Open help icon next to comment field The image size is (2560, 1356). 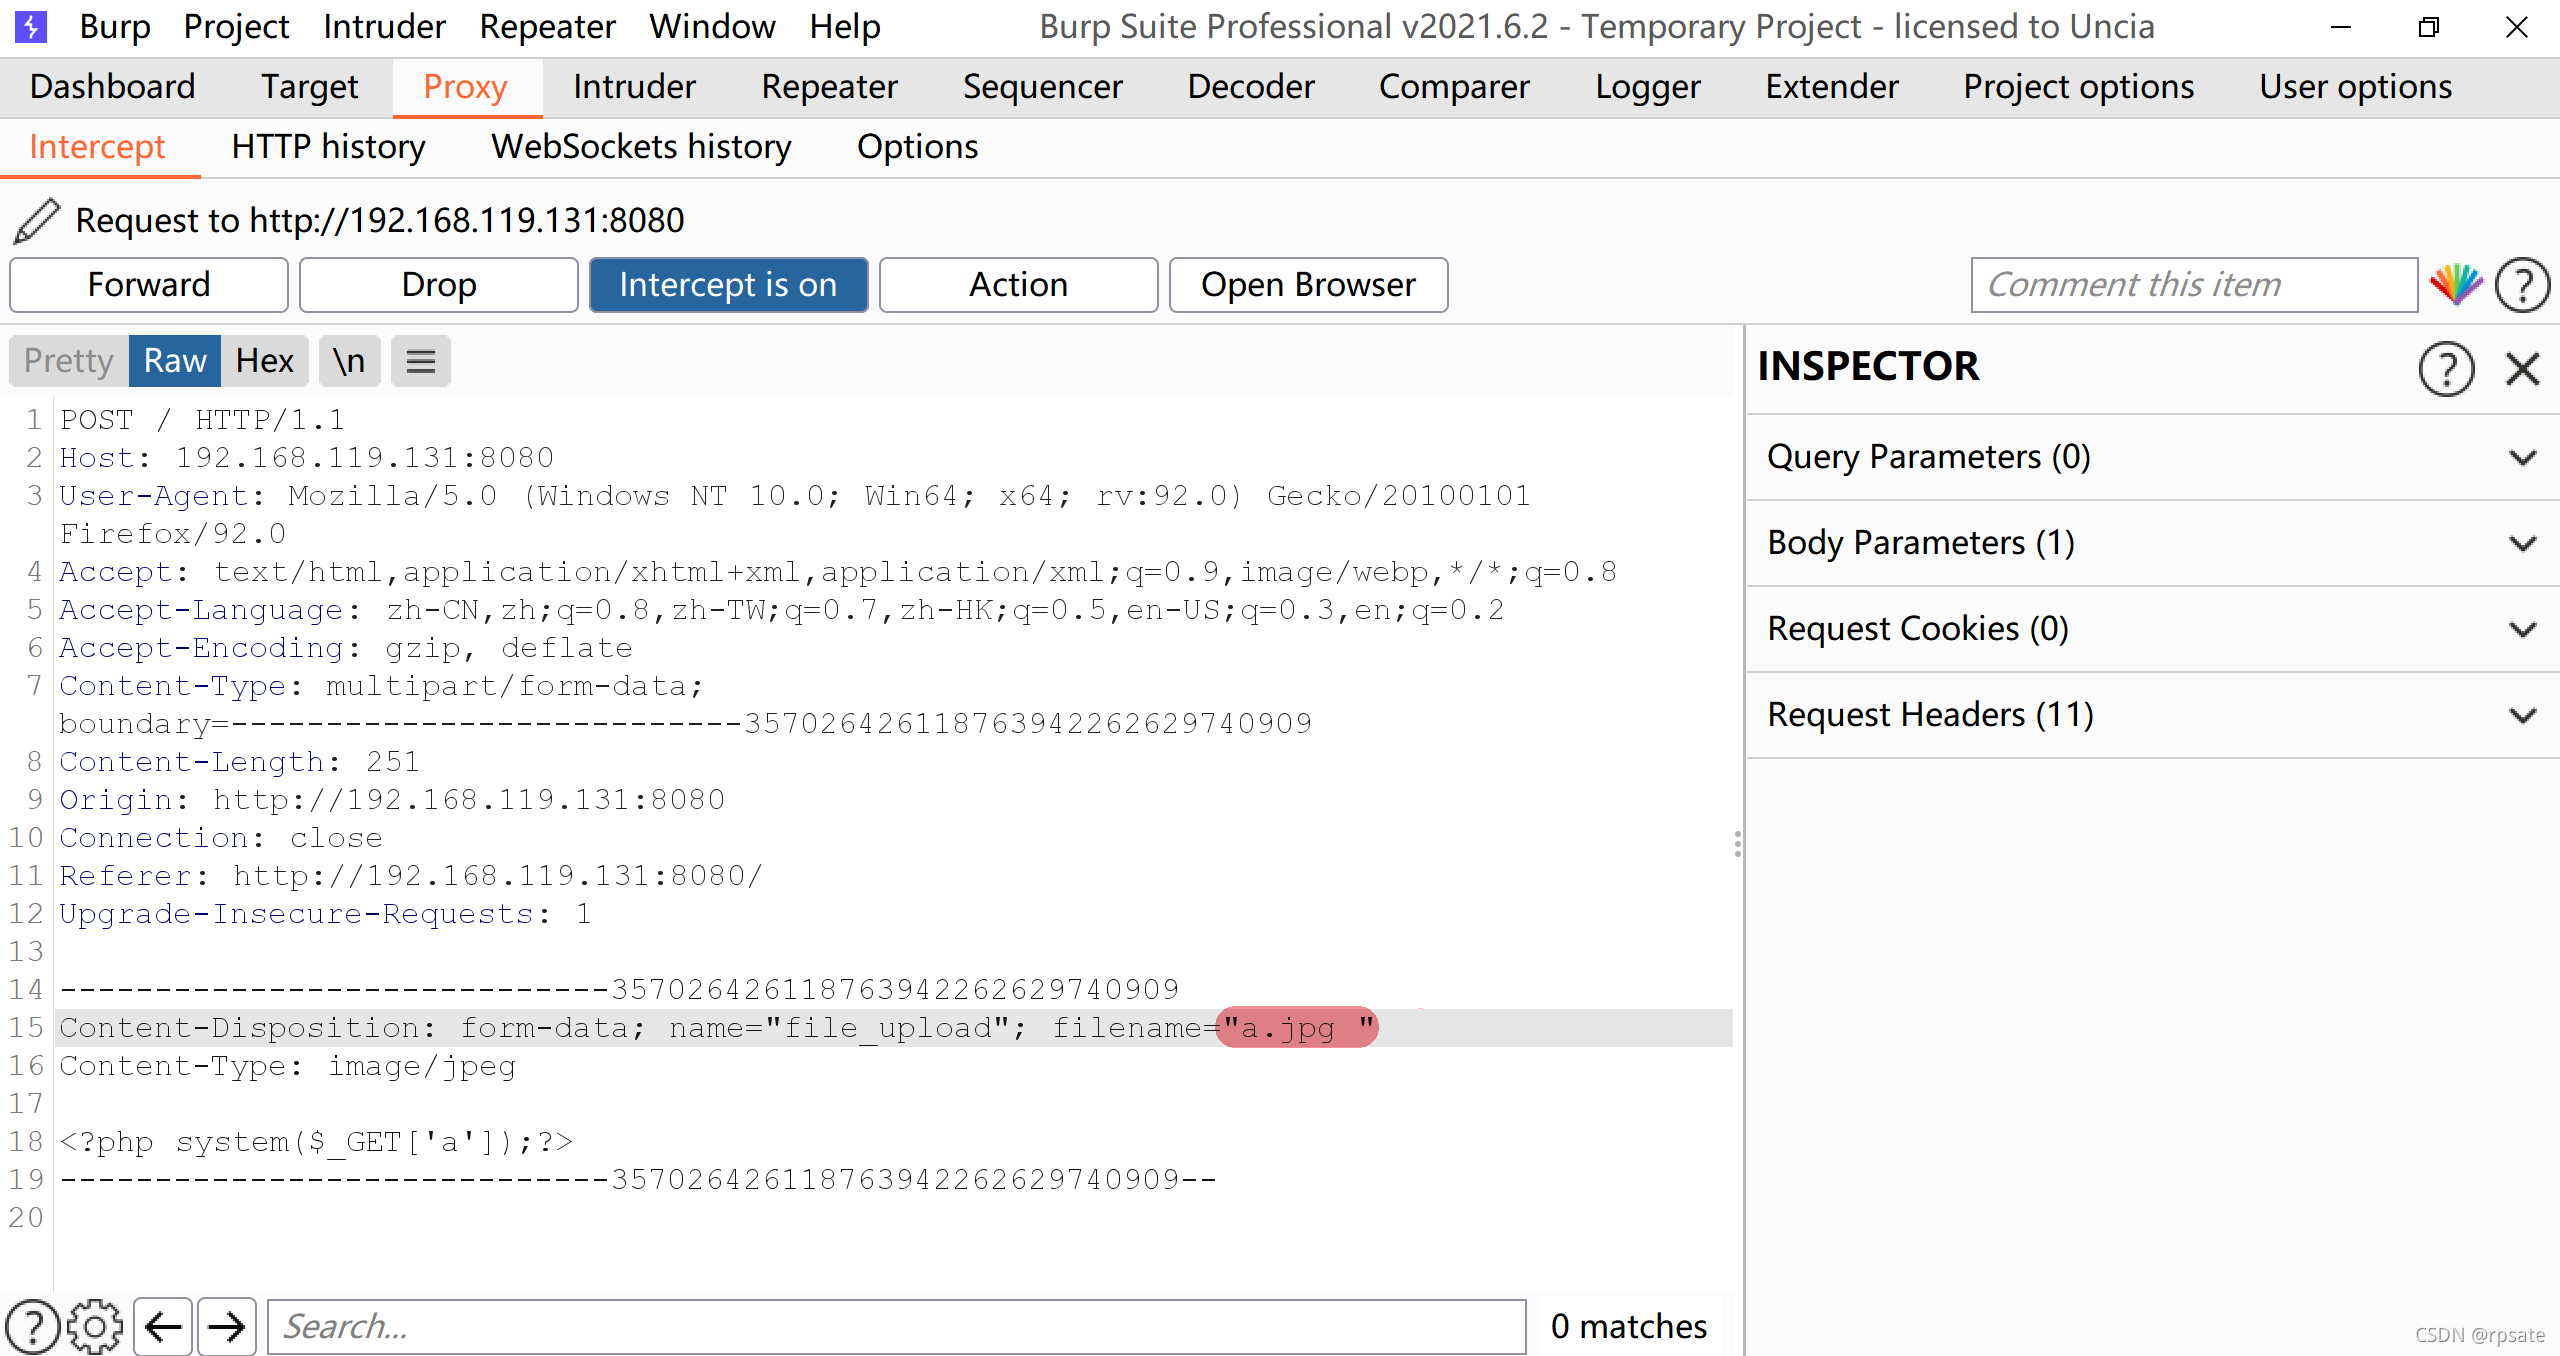click(2522, 285)
